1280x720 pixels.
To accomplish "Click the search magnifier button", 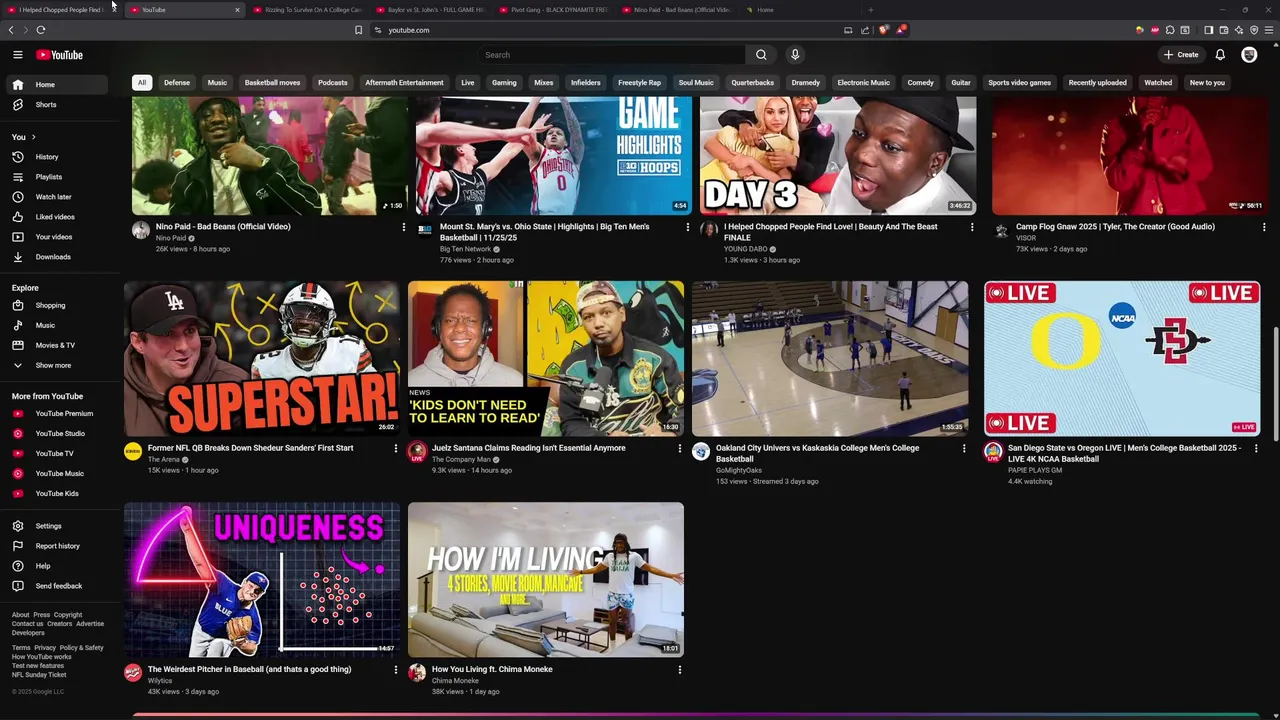I will pyautogui.click(x=761, y=55).
